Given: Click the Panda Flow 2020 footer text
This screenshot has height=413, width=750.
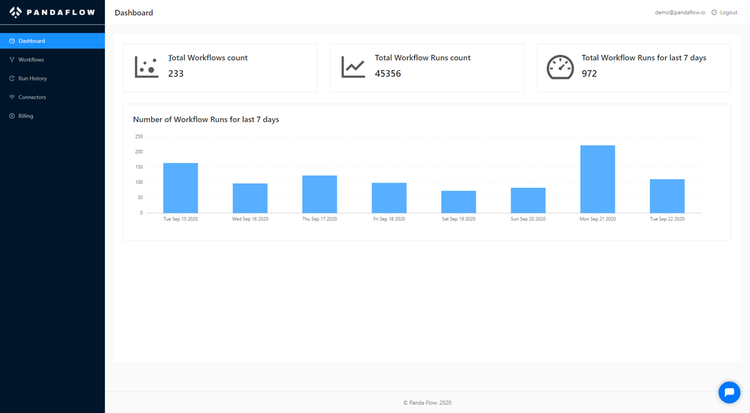Looking at the screenshot, I should 427,402.
